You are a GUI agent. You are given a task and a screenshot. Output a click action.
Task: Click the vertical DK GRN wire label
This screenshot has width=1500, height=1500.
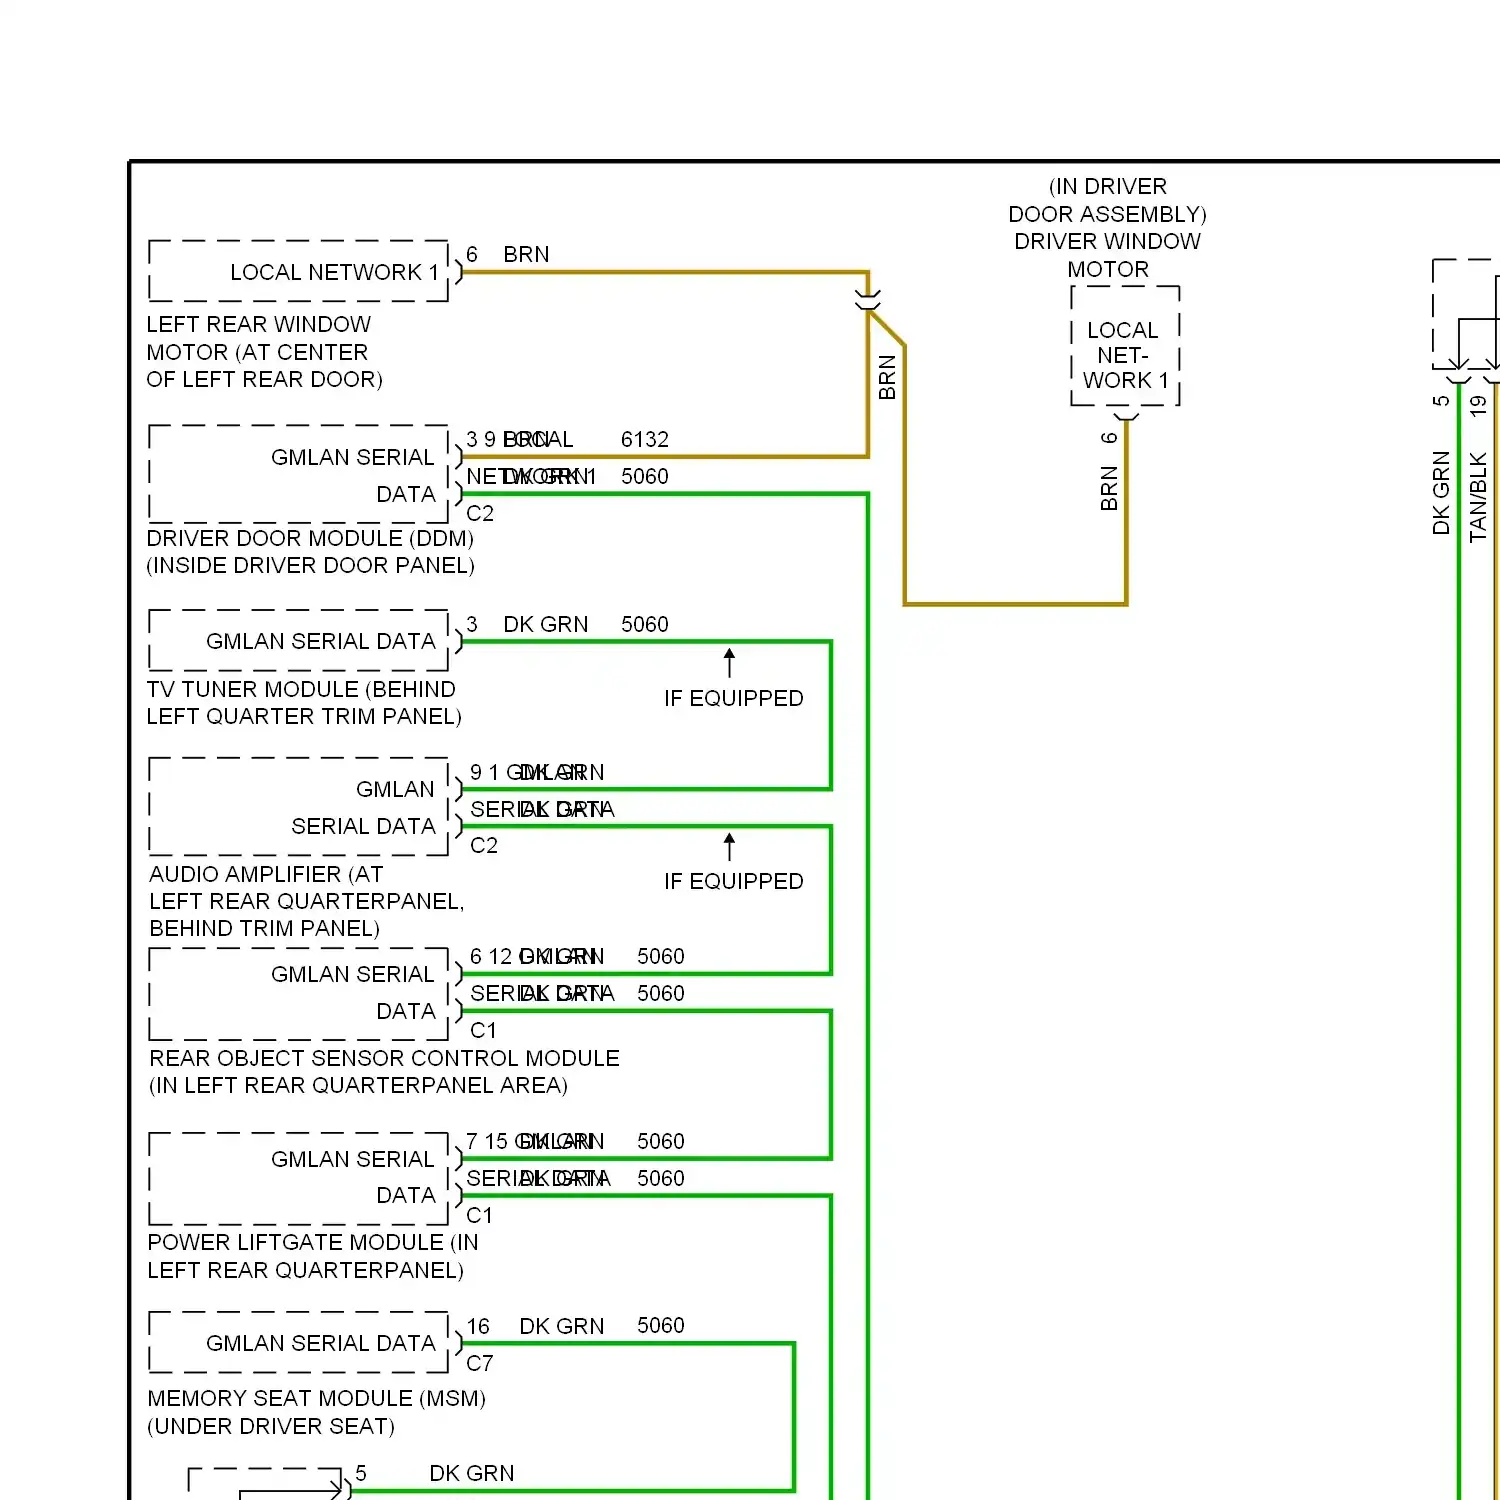click(1441, 493)
